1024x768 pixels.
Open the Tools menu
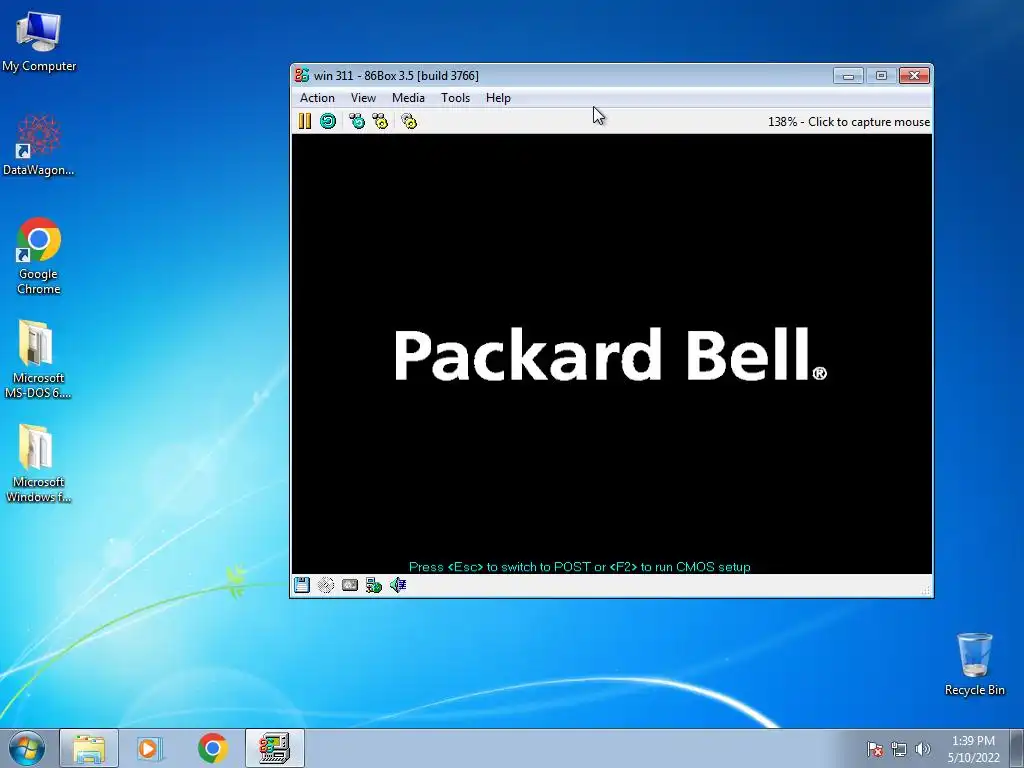click(455, 98)
